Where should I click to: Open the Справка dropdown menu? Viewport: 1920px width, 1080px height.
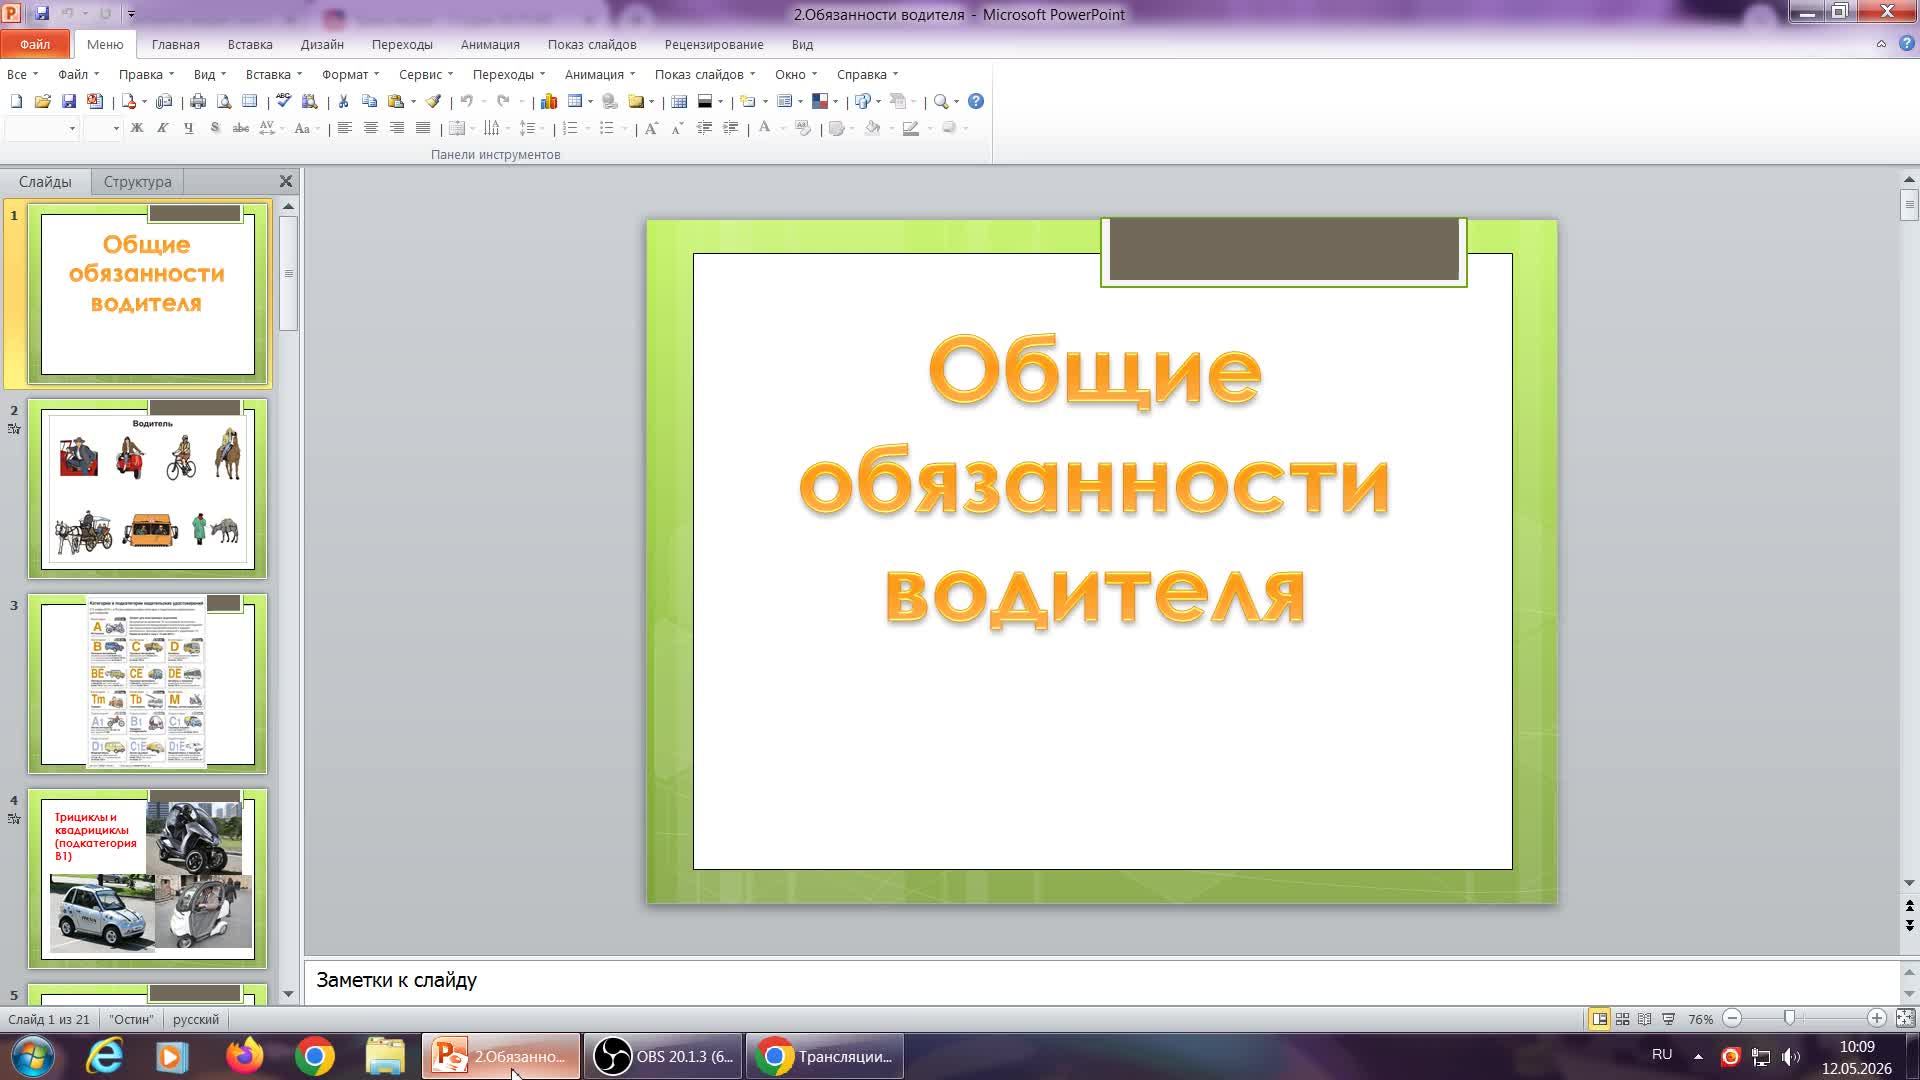pyautogui.click(x=867, y=74)
